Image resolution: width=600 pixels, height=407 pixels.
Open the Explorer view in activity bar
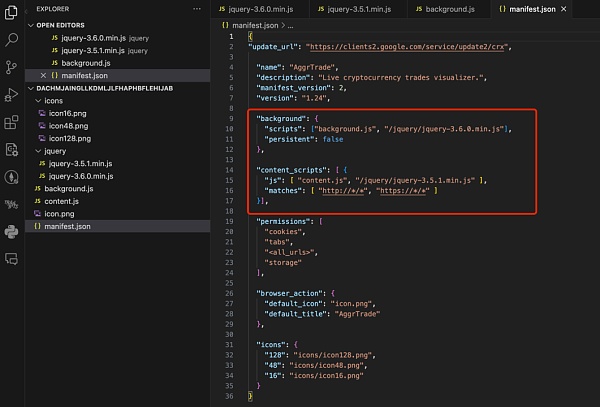pos(12,14)
